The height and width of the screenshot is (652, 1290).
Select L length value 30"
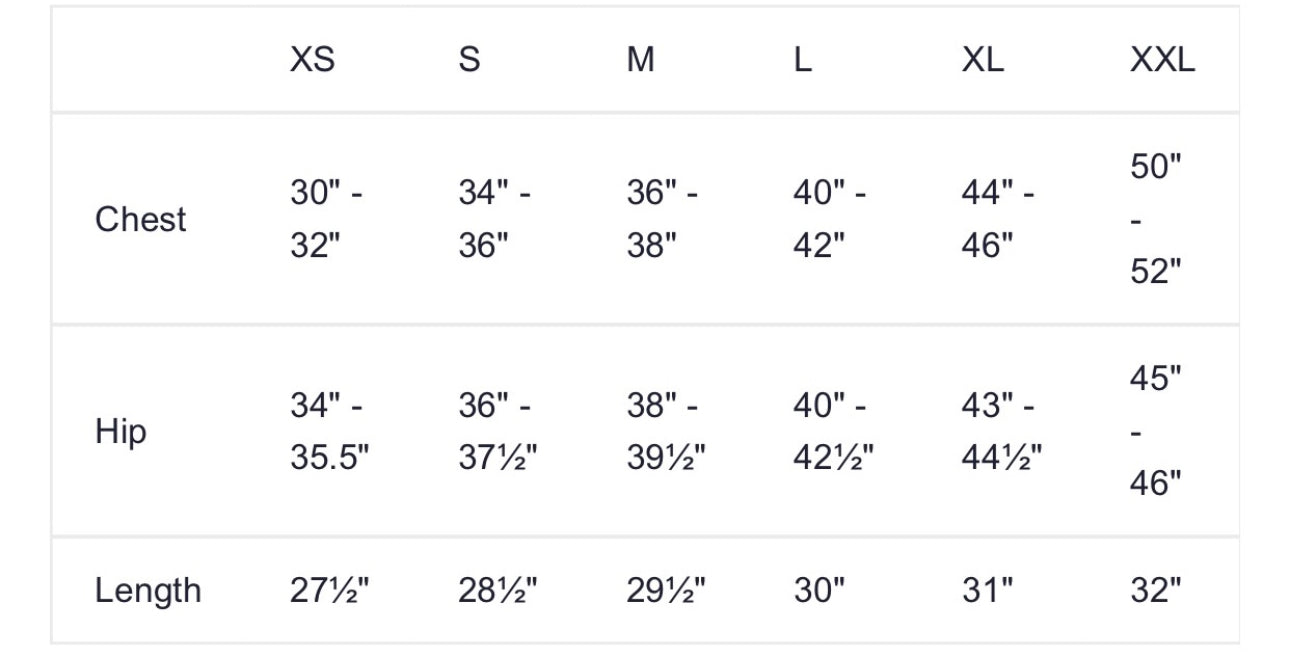819,590
